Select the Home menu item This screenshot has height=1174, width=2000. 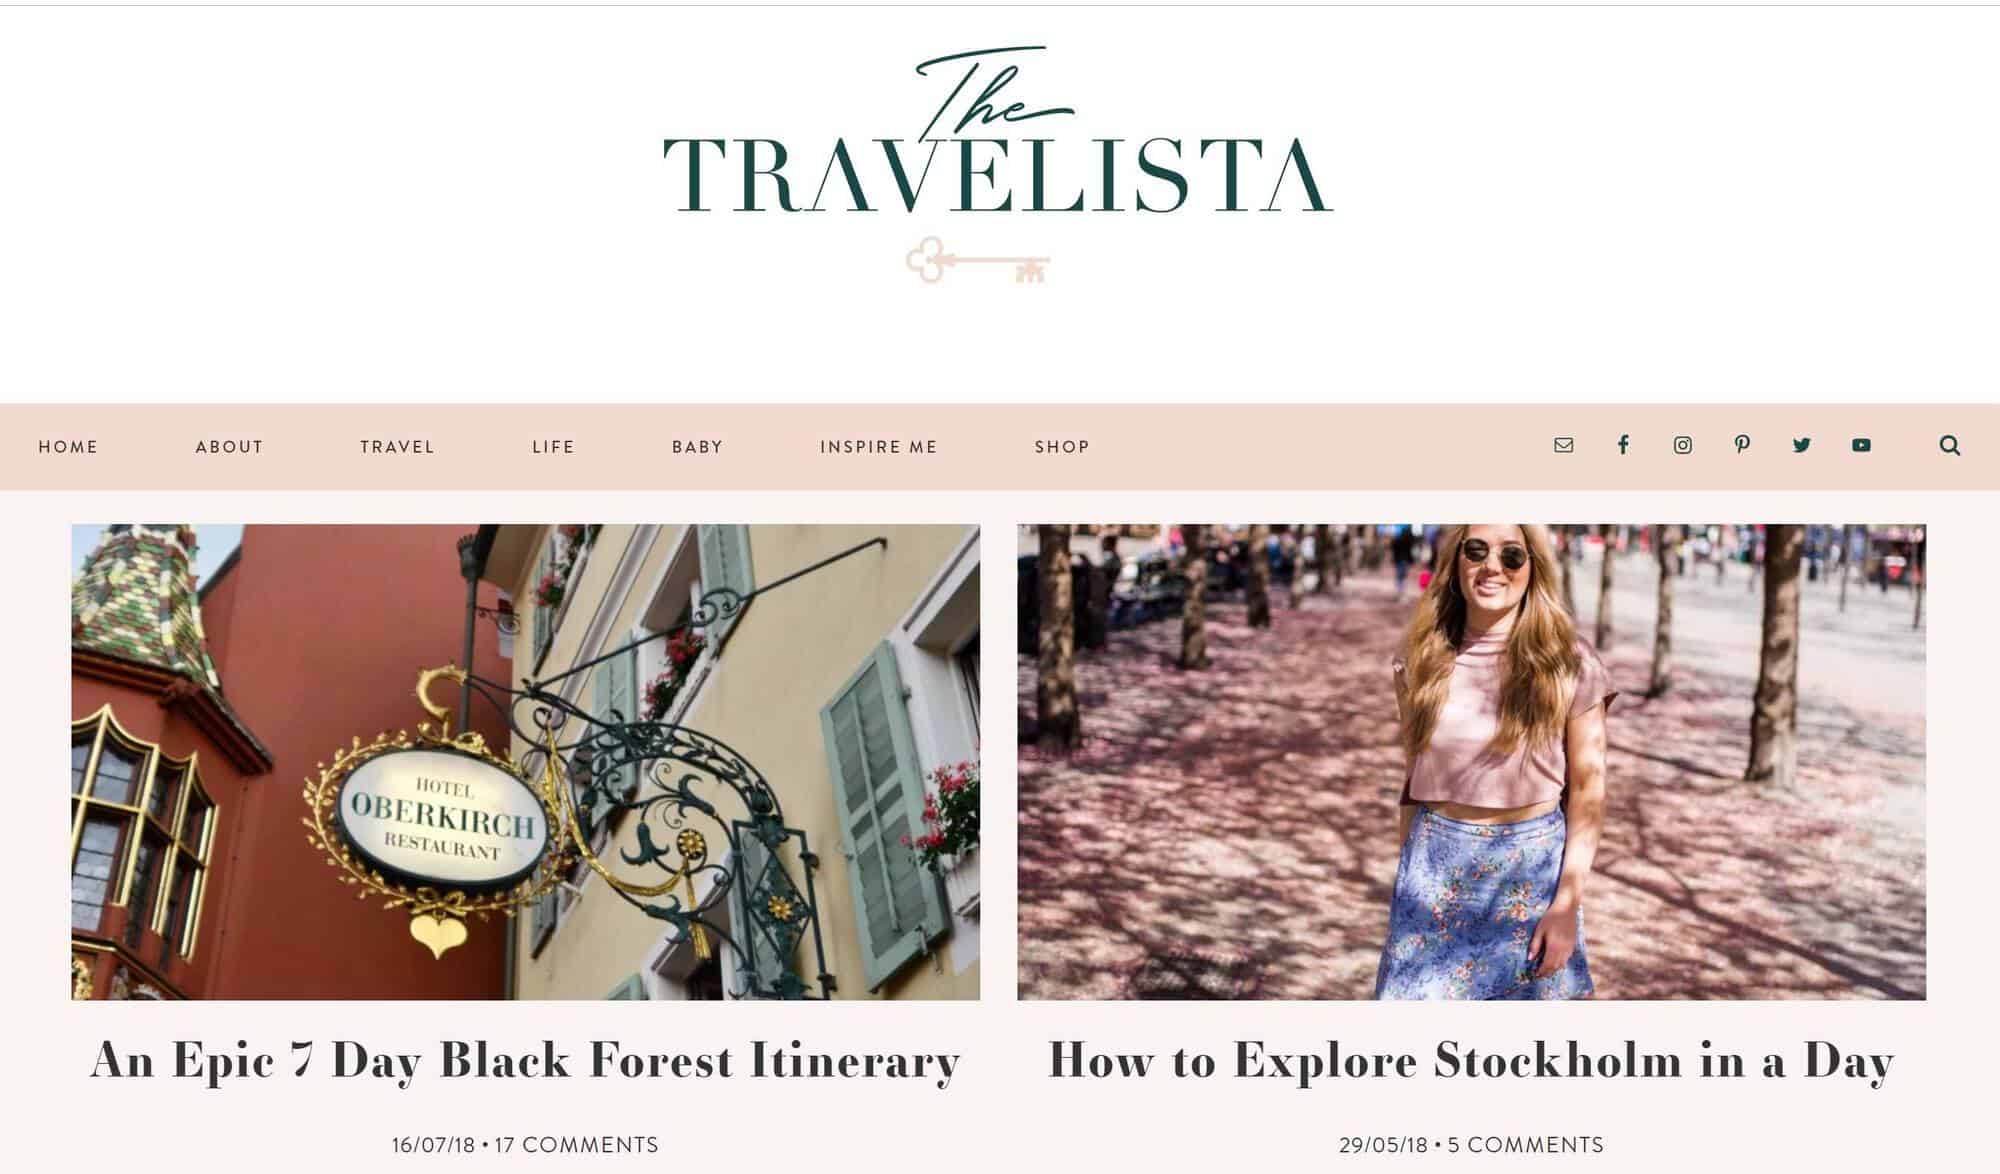(68, 447)
